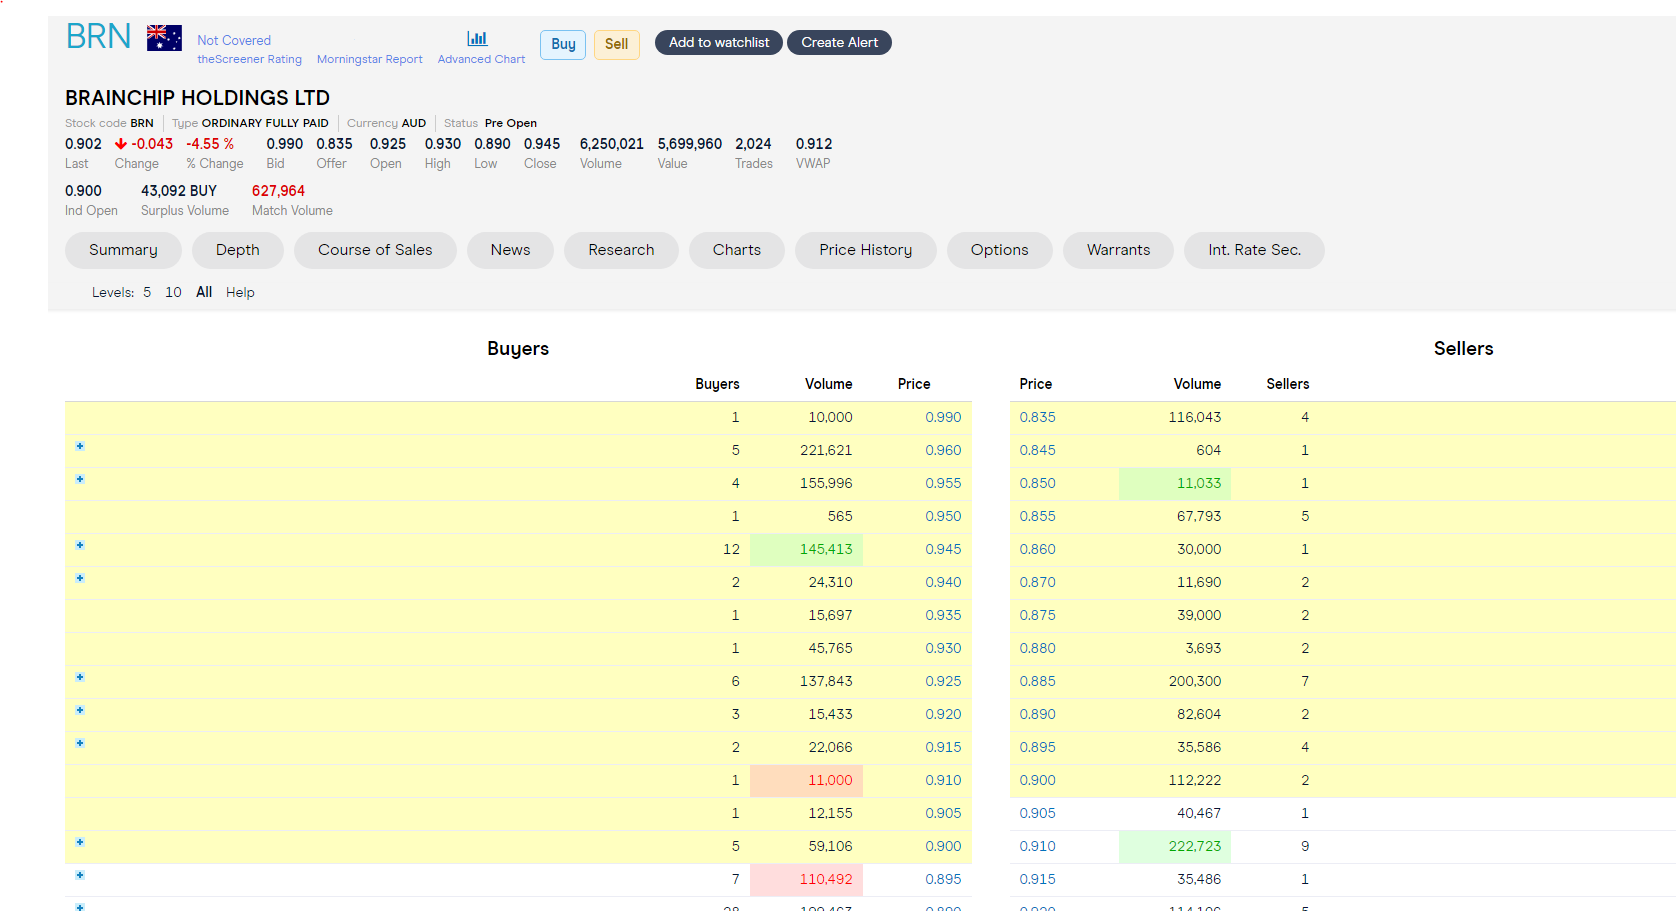This screenshot has height=911, width=1676.
Task: Click the Sell button
Action: [616, 44]
